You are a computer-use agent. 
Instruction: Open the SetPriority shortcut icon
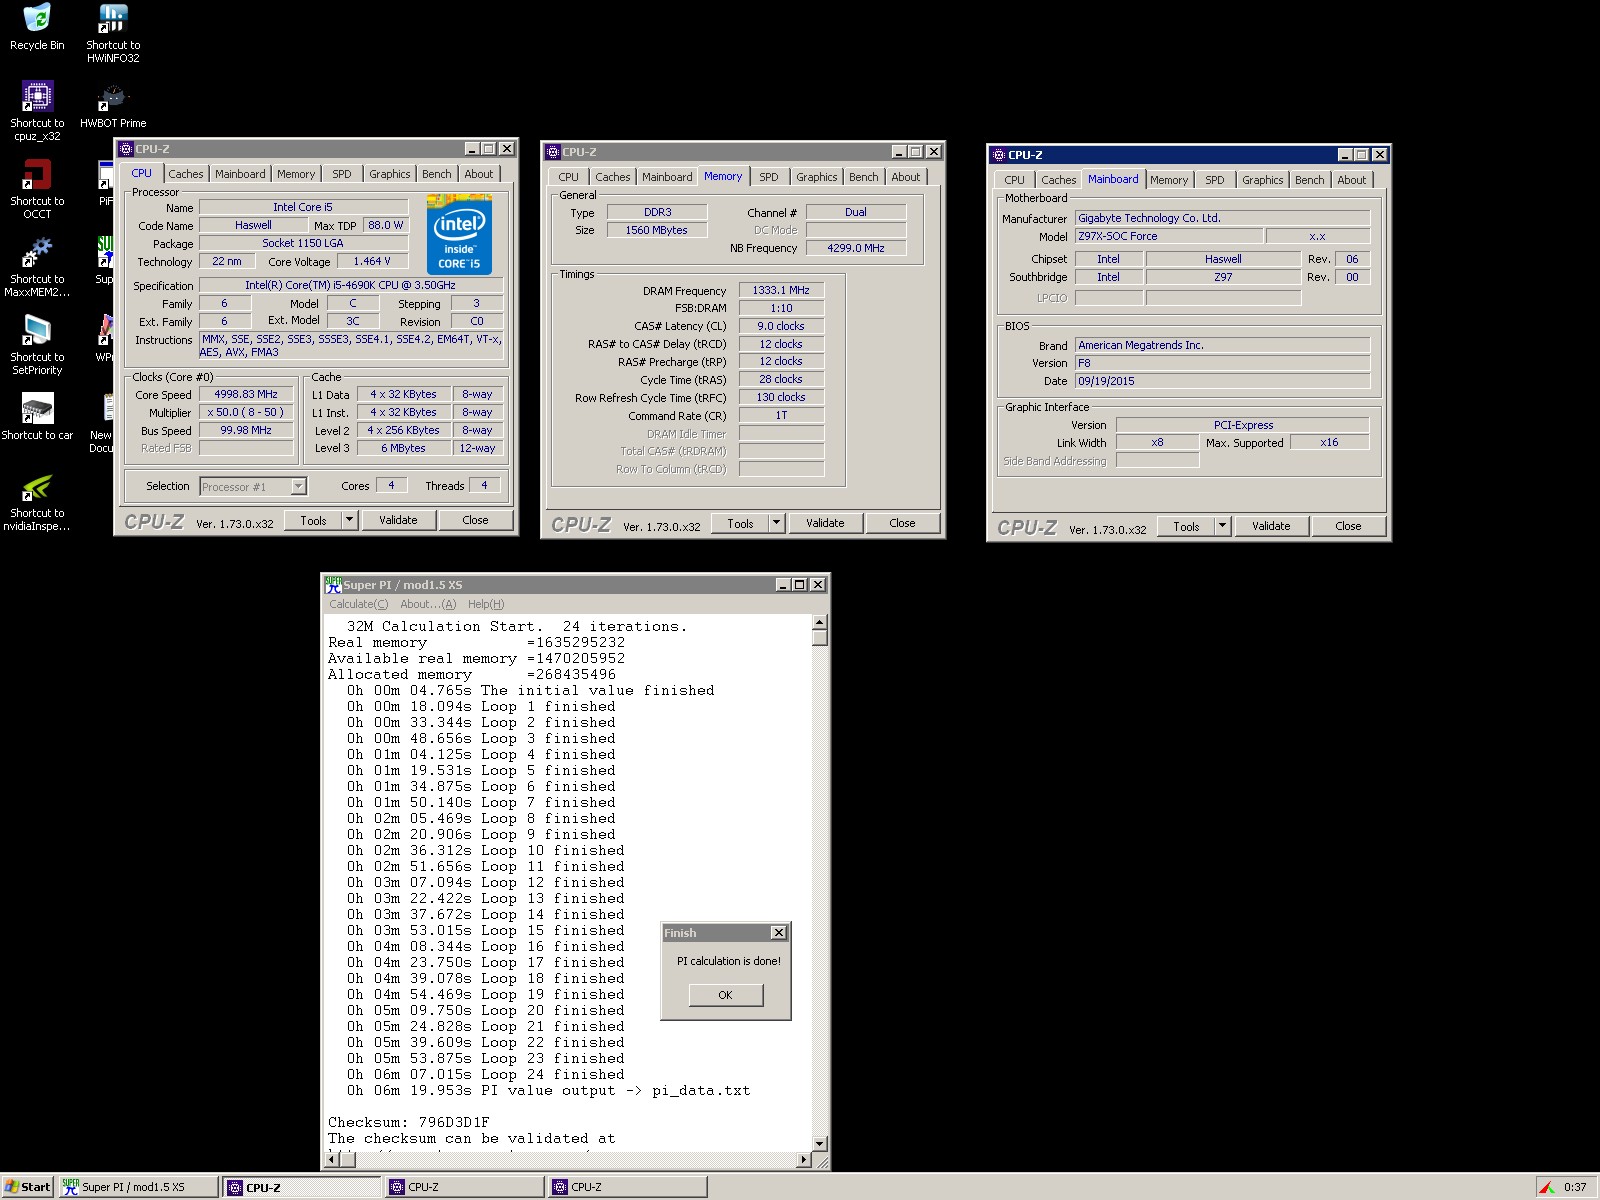click(x=37, y=345)
